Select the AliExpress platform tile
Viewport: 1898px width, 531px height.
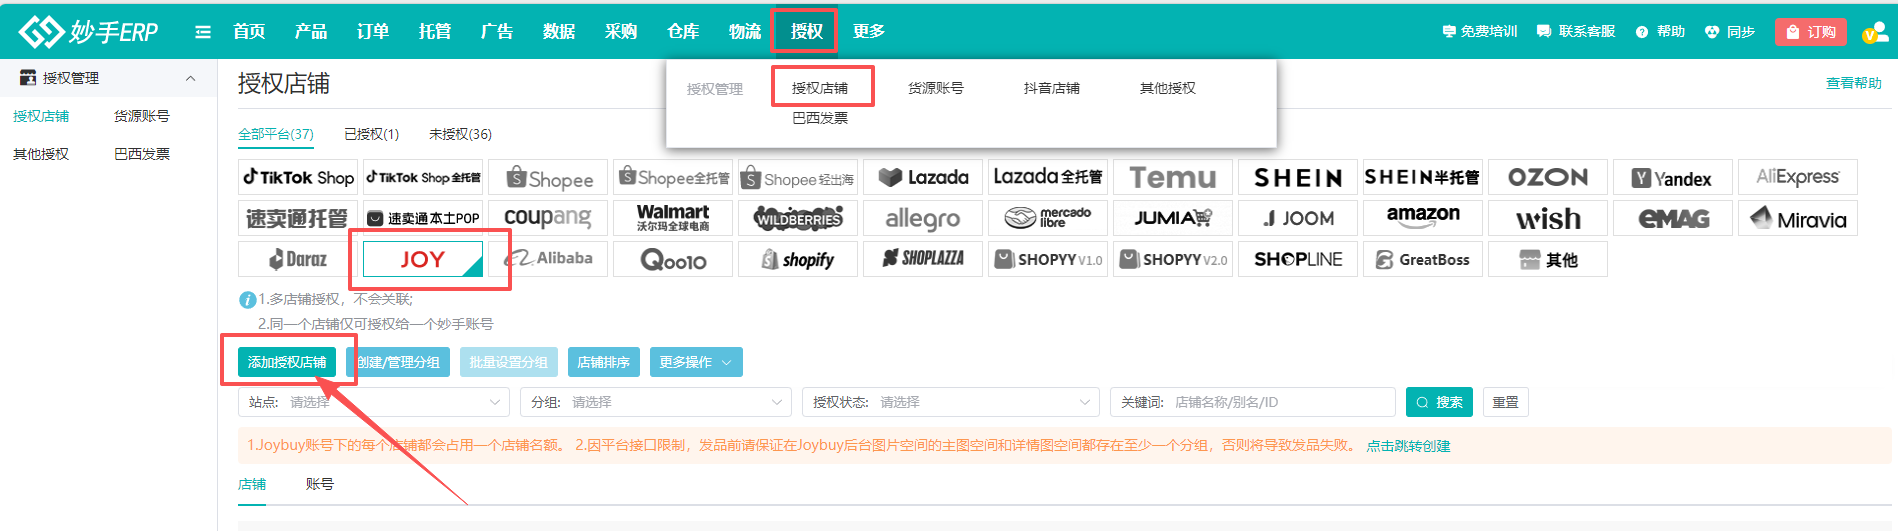1798,178
